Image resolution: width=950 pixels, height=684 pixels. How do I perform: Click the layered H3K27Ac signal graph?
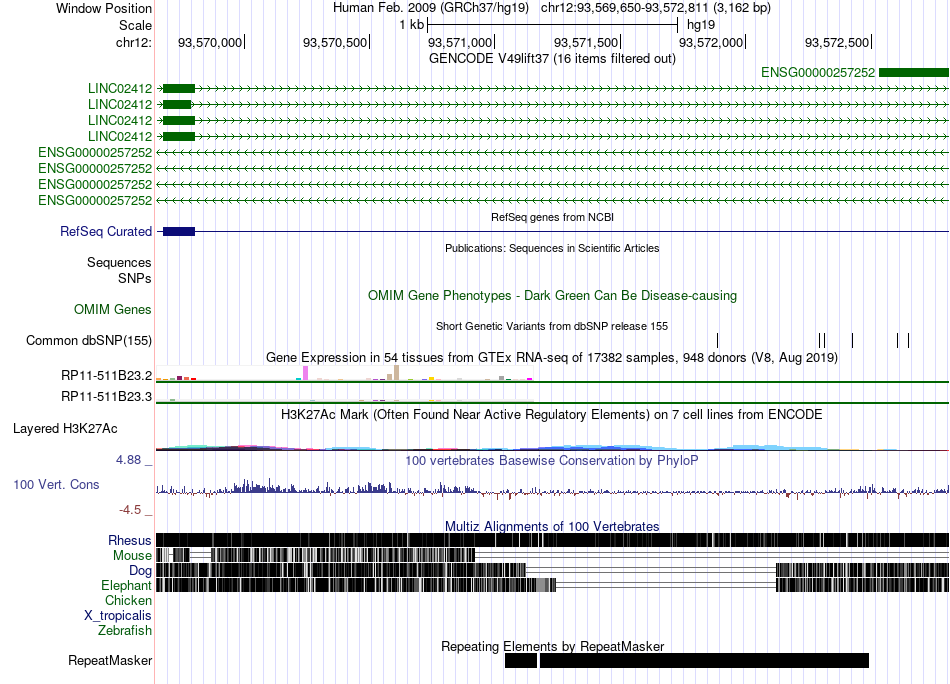[552, 447]
